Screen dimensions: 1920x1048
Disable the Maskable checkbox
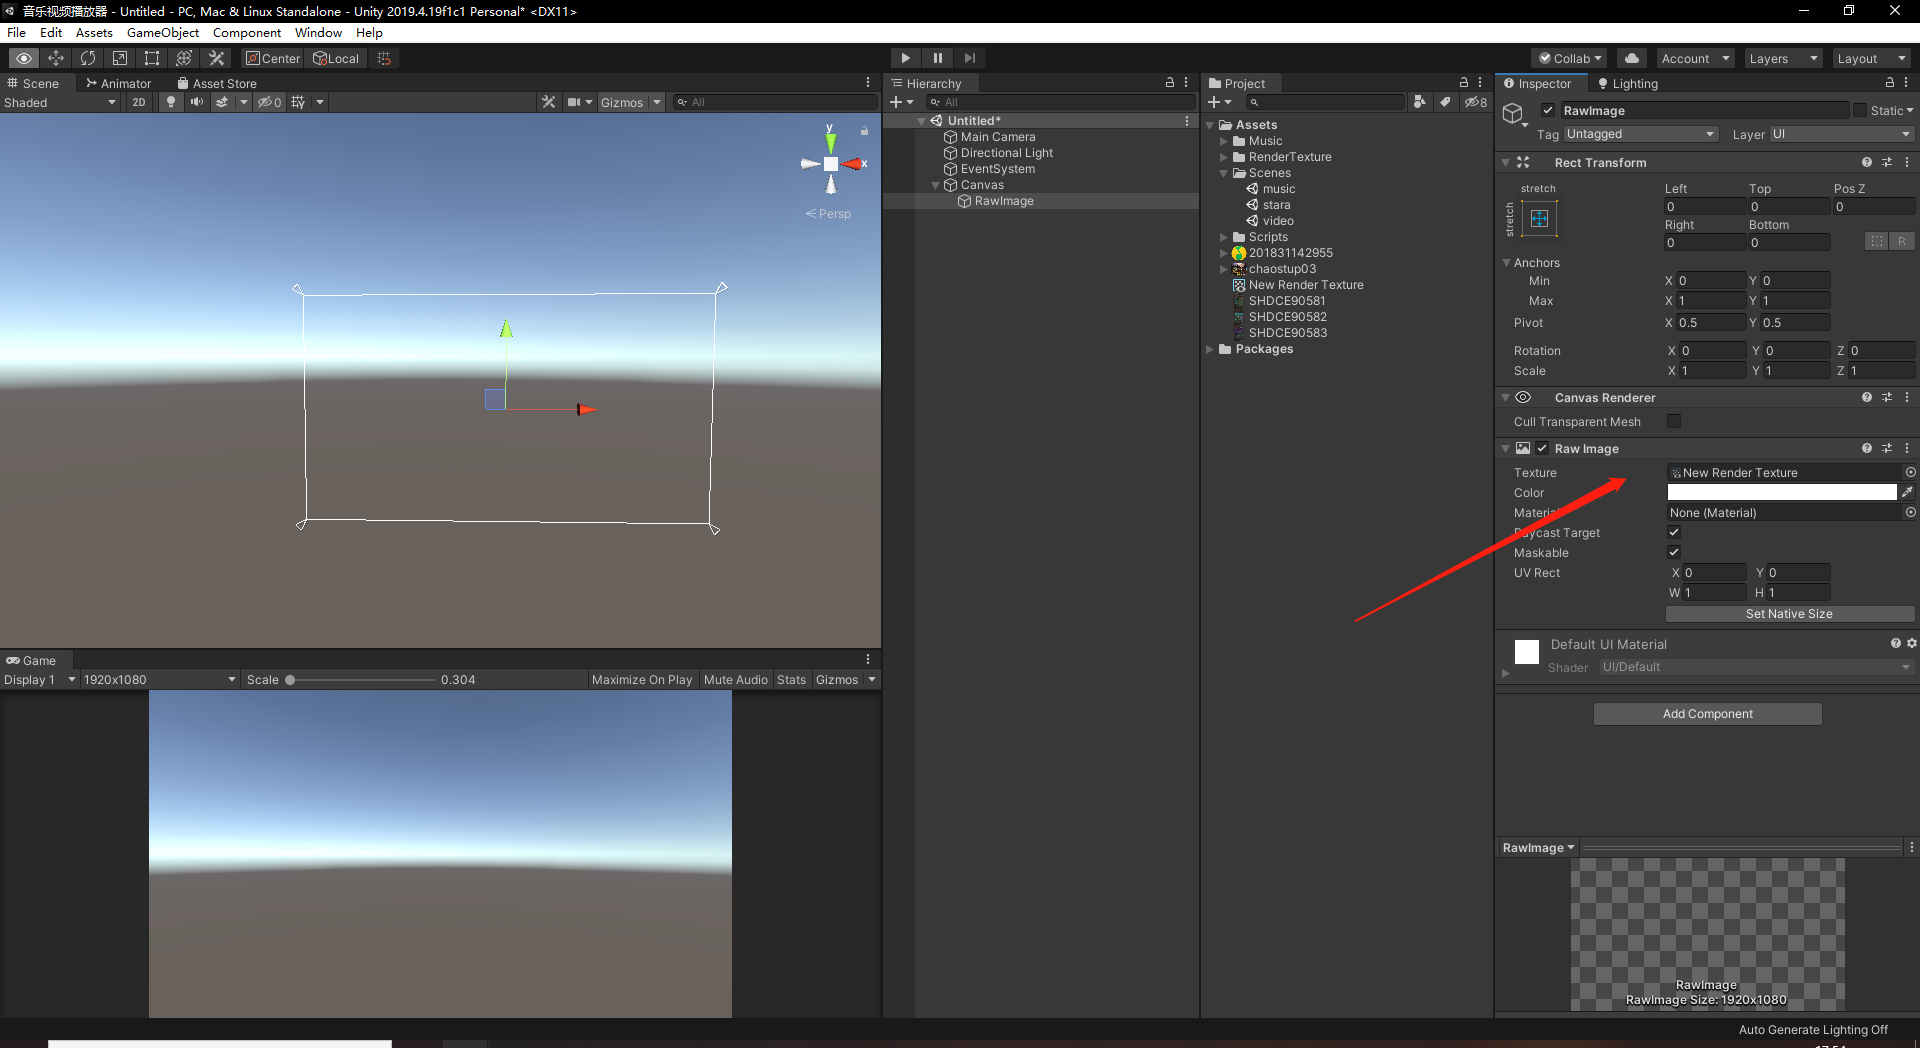1674,552
